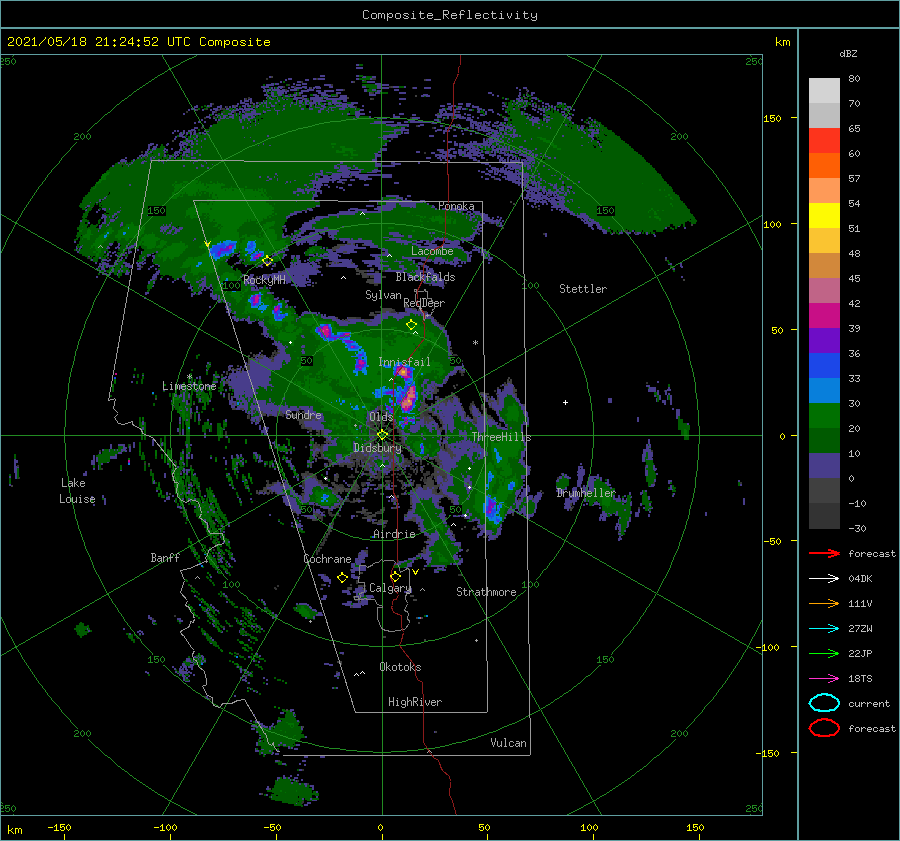
Task: Click the Drumheller label
Action: pyautogui.click(x=586, y=493)
